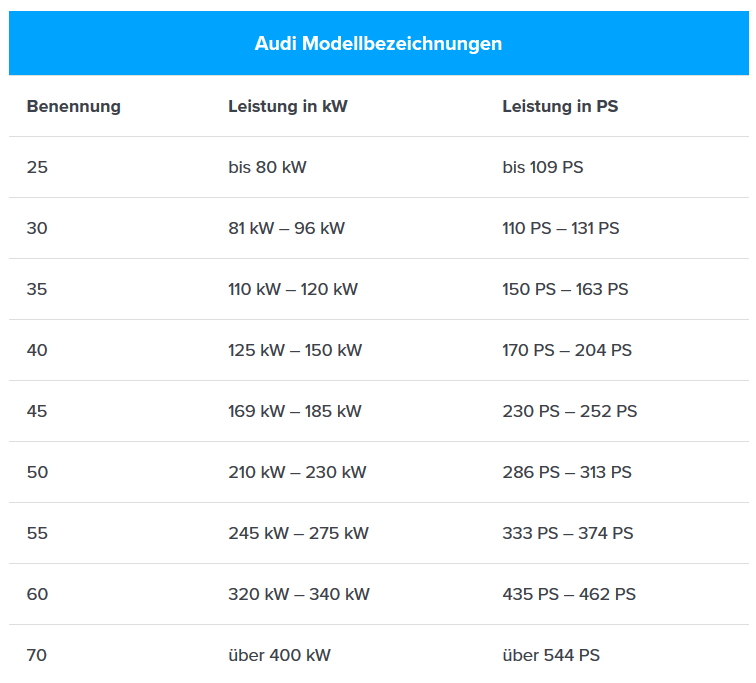The width and height of the screenshot is (756, 683).
Task: Select '333 PS – 374 PS' cell
Action: coord(568,533)
